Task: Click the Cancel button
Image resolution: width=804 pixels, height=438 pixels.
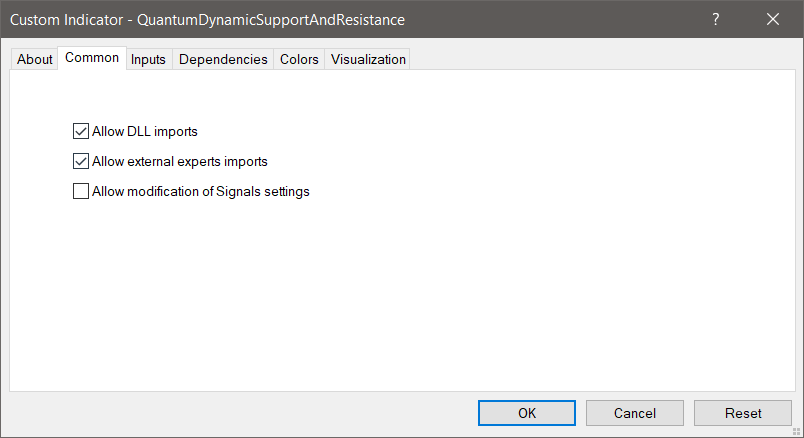Action: coord(635,413)
